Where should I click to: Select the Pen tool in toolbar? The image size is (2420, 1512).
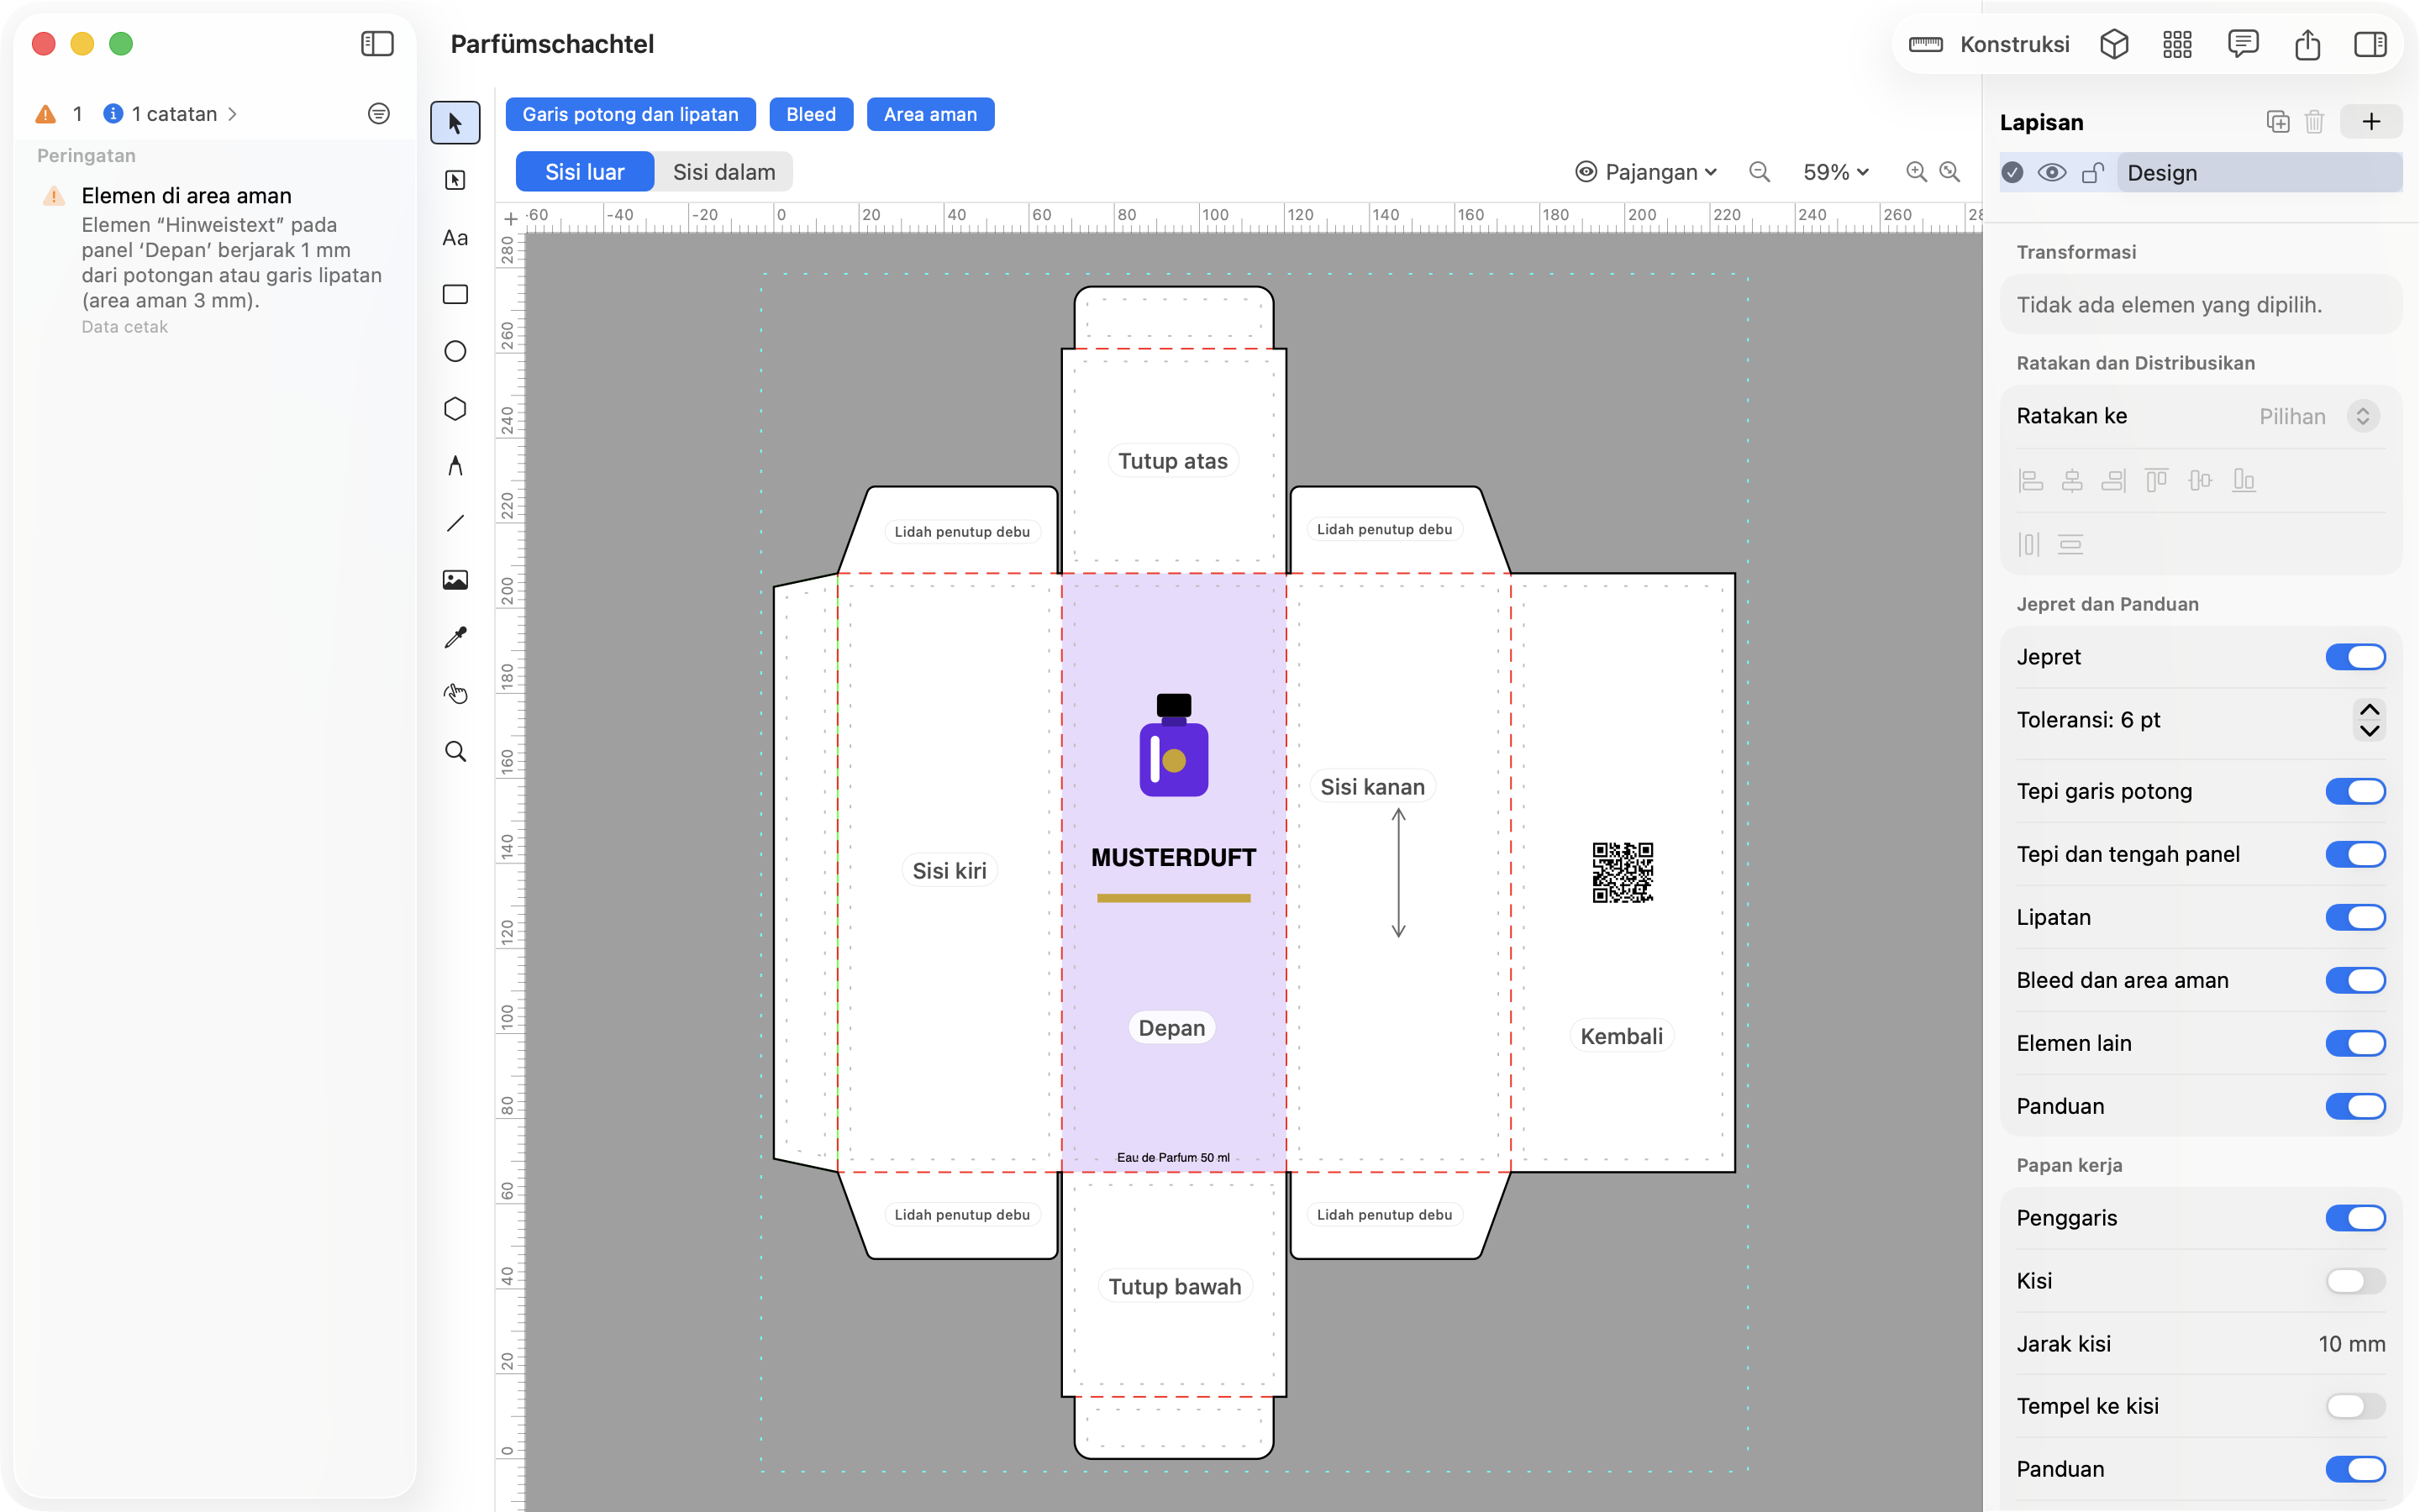[455, 466]
